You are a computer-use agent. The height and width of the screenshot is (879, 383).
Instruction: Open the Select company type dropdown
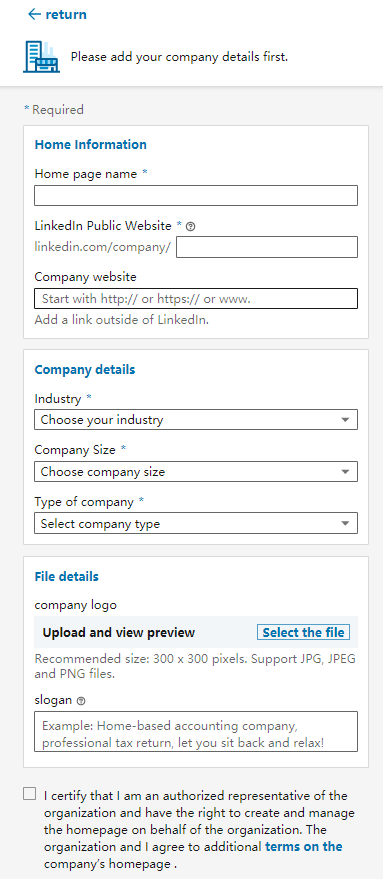[x=196, y=524]
